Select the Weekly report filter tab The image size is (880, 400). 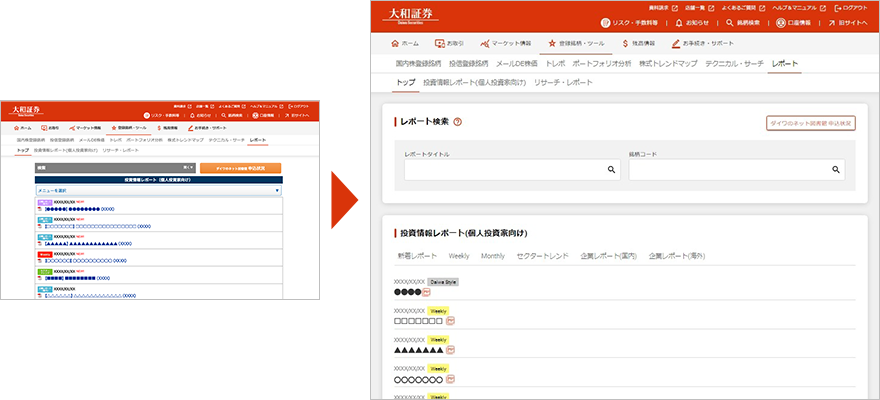click(458, 256)
